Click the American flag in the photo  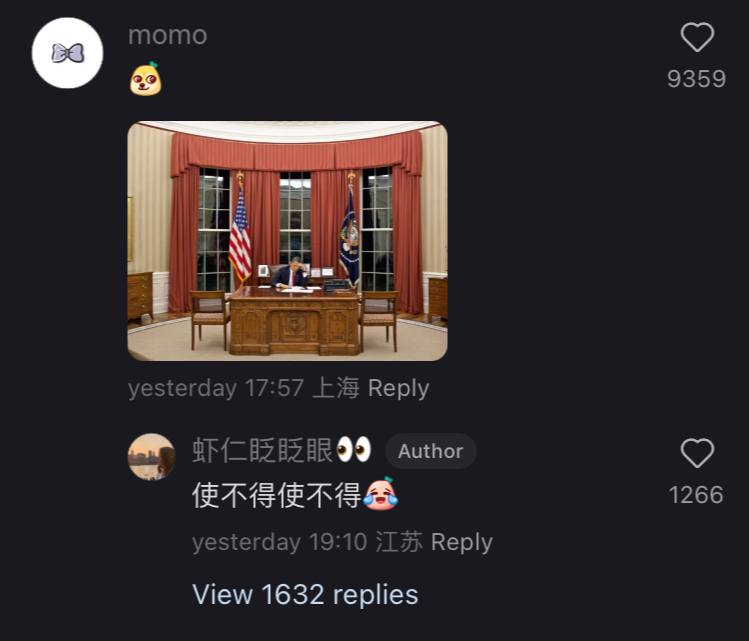point(240,231)
